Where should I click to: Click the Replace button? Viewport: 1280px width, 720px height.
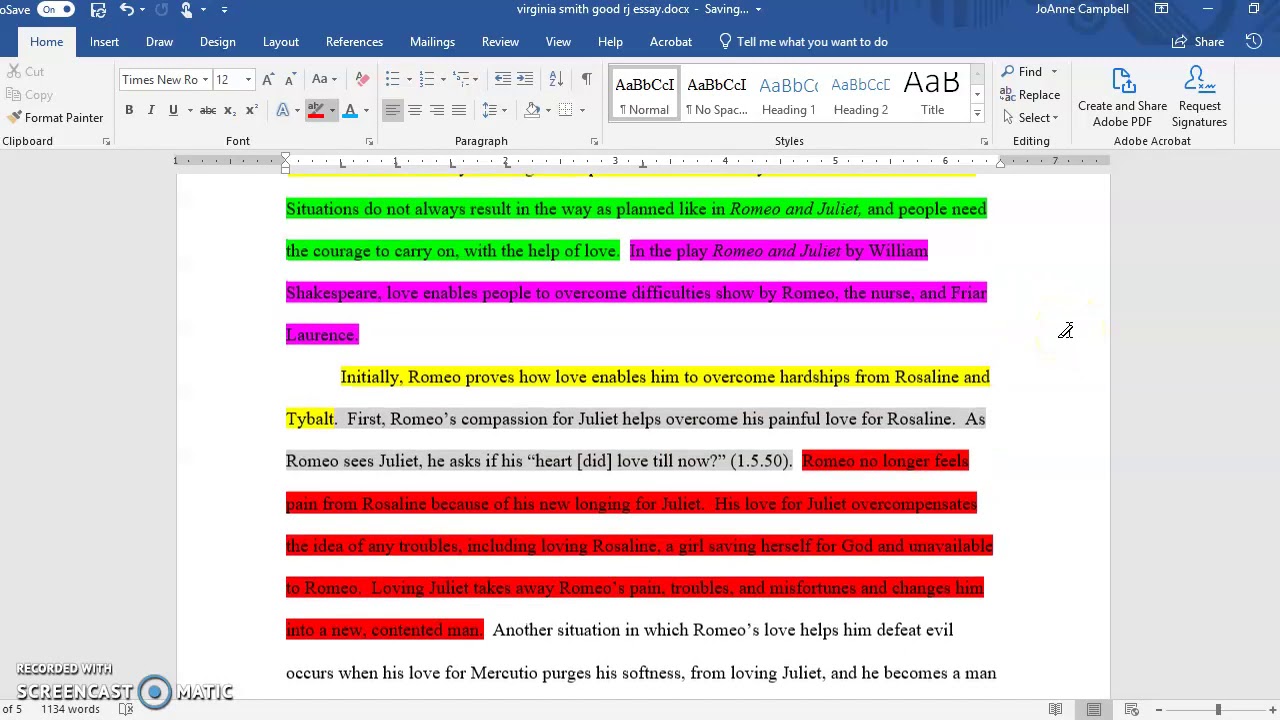[1031, 95]
